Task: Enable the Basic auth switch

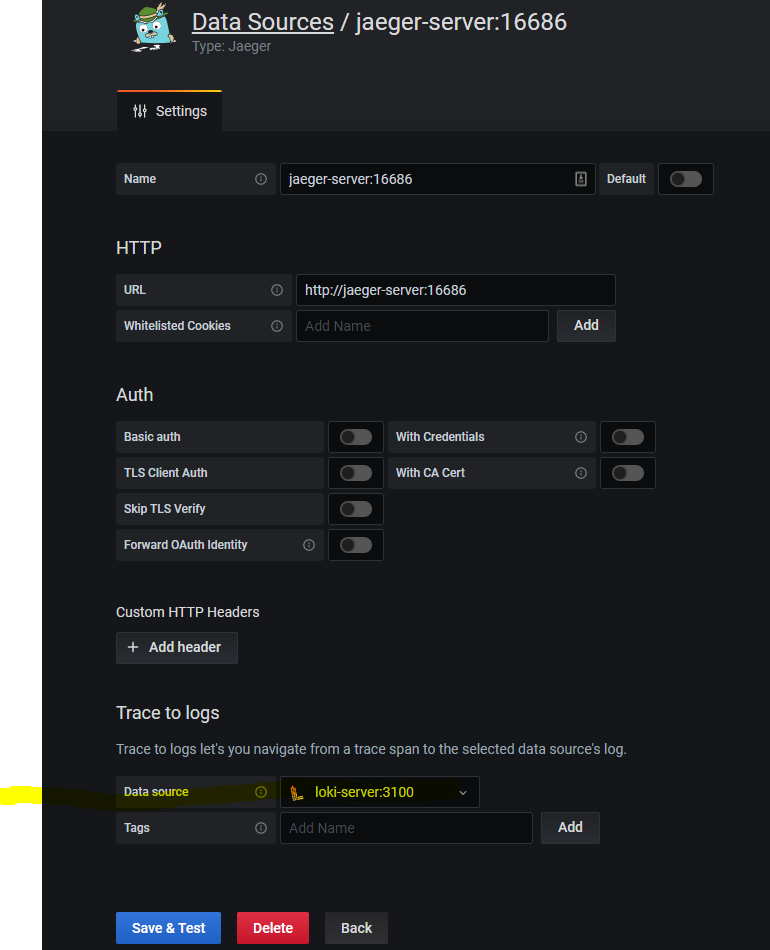Action: (356, 437)
